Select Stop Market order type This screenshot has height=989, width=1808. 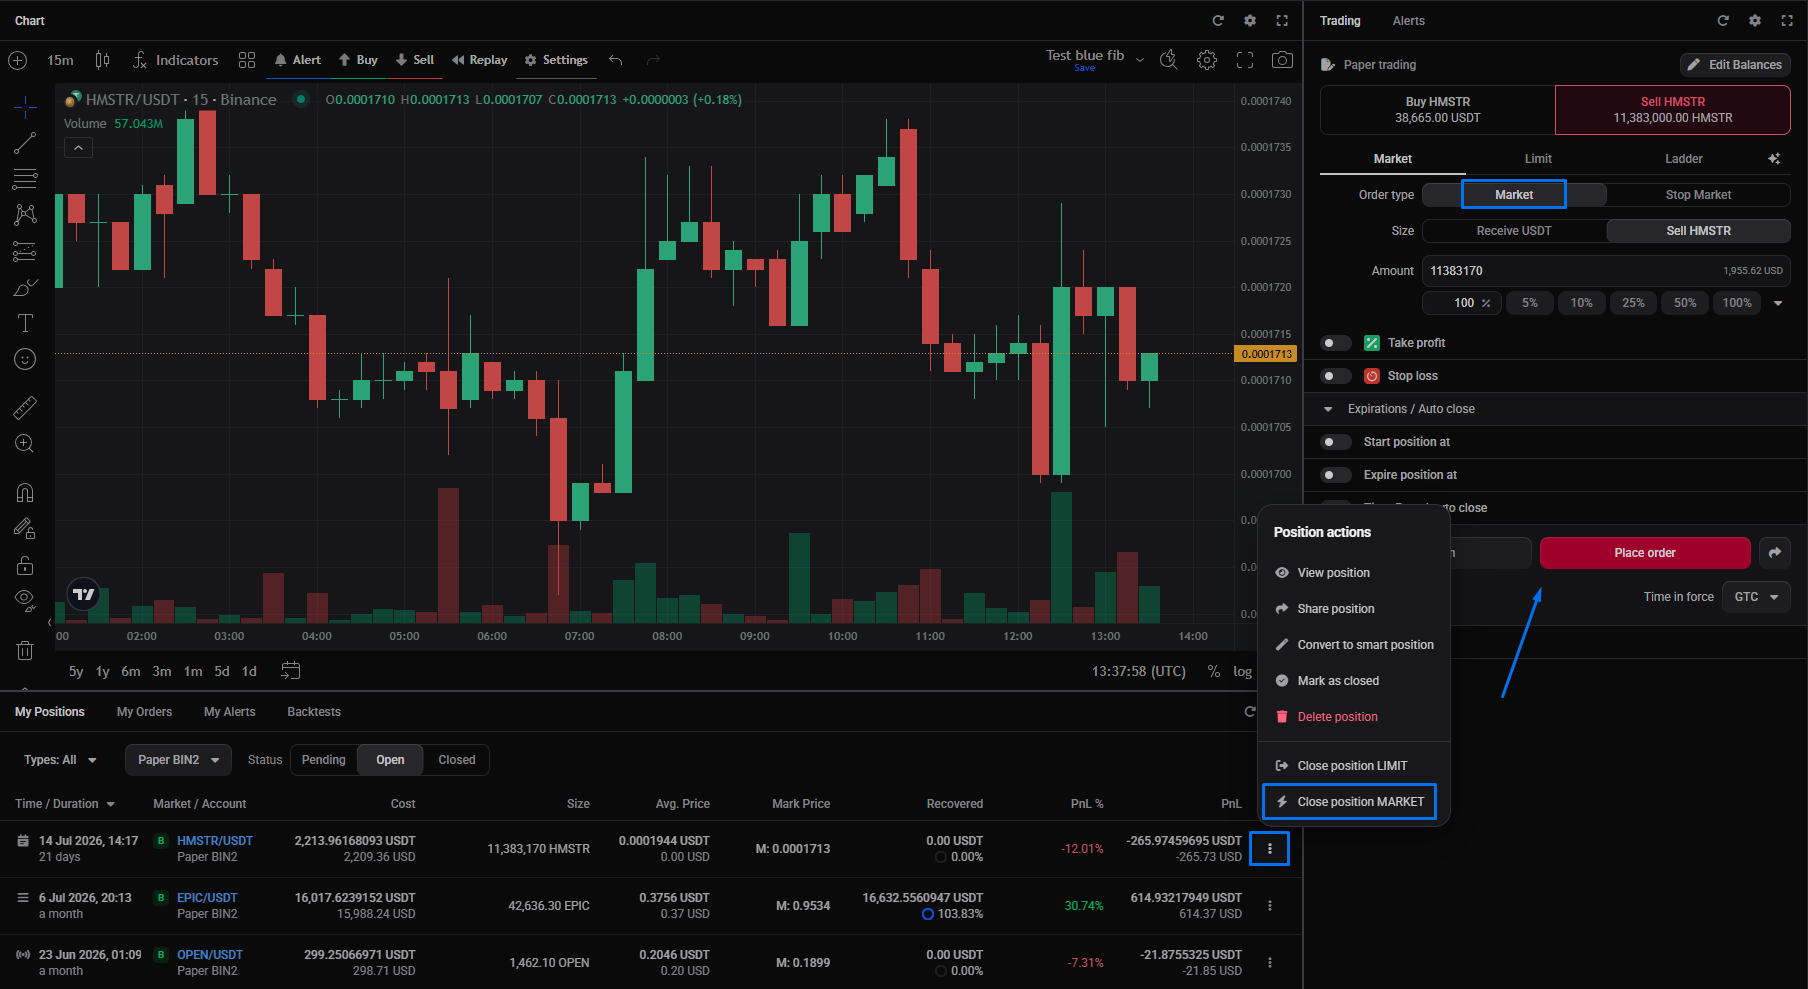point(1698,195)
